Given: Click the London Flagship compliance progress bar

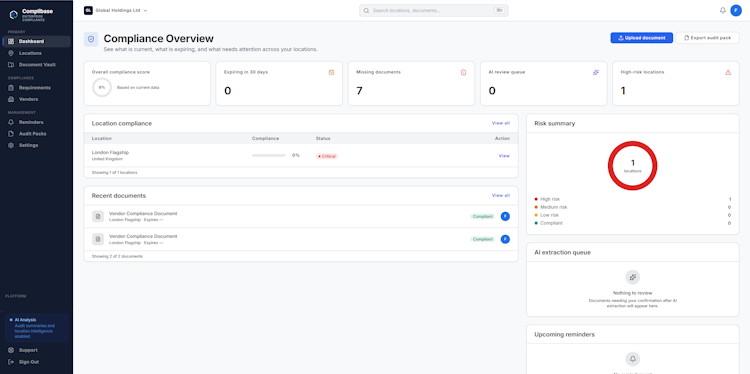Looking at the screenshot, I should click(269, 155).
